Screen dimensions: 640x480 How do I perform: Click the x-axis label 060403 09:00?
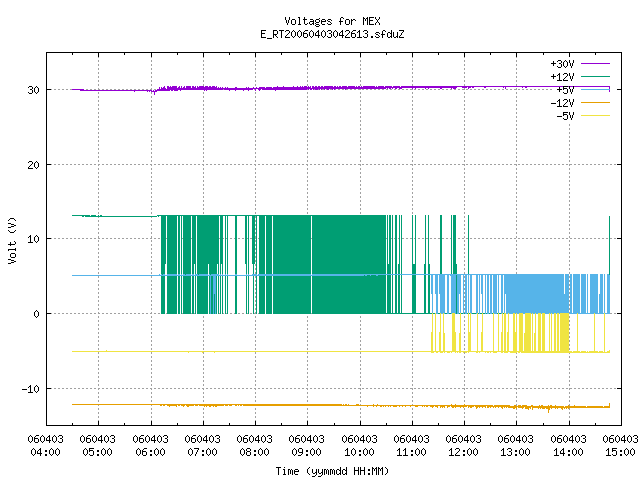307,446
